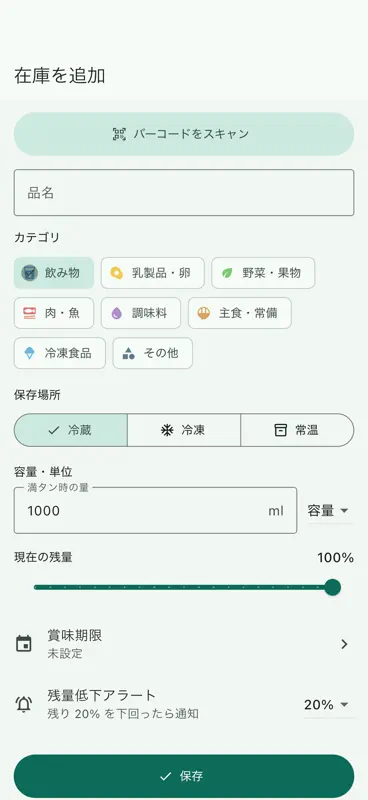Switch storage location to 冷凍

click(184, 430)
